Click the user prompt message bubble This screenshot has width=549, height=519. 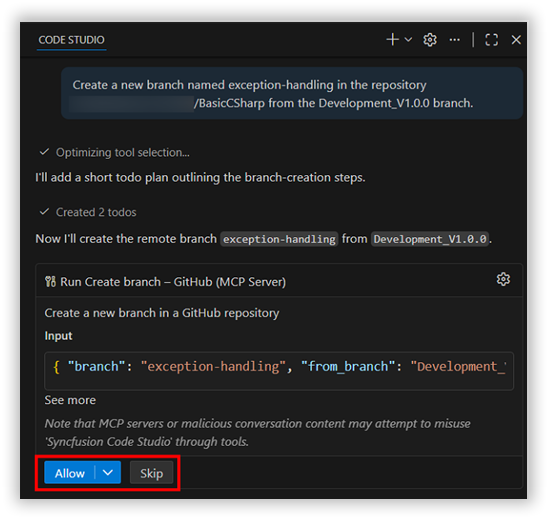(x=292, y=94)
